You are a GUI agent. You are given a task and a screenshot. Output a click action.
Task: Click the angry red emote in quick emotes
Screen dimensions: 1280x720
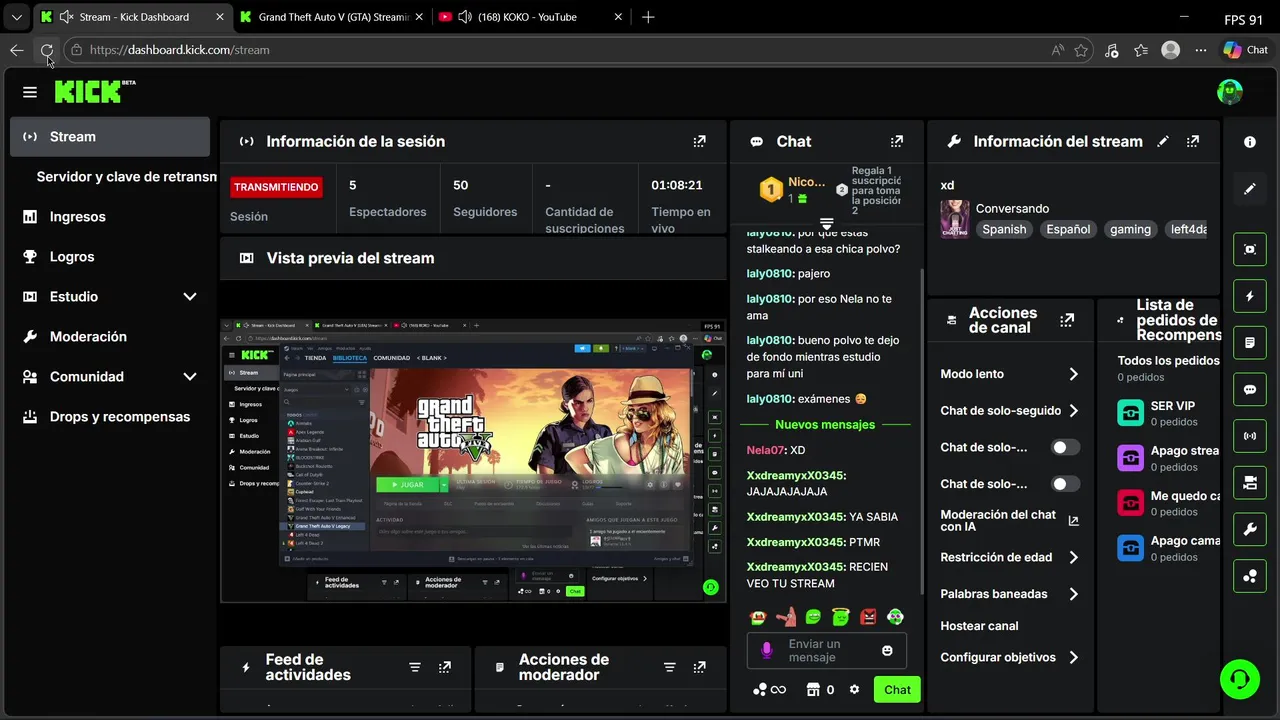coord(868,617)
